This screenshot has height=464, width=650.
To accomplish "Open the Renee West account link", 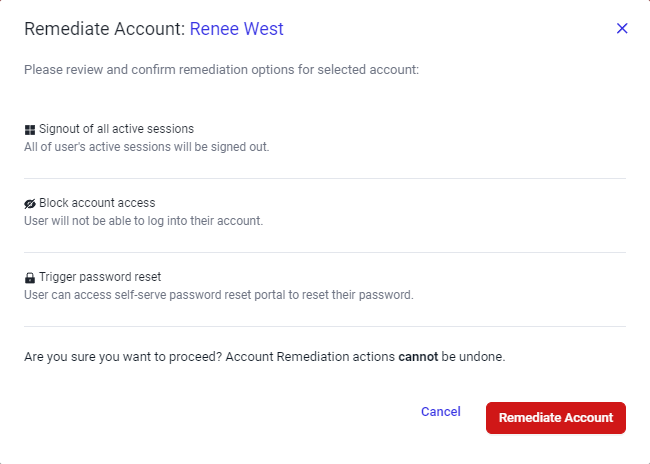I will [237, 29].
